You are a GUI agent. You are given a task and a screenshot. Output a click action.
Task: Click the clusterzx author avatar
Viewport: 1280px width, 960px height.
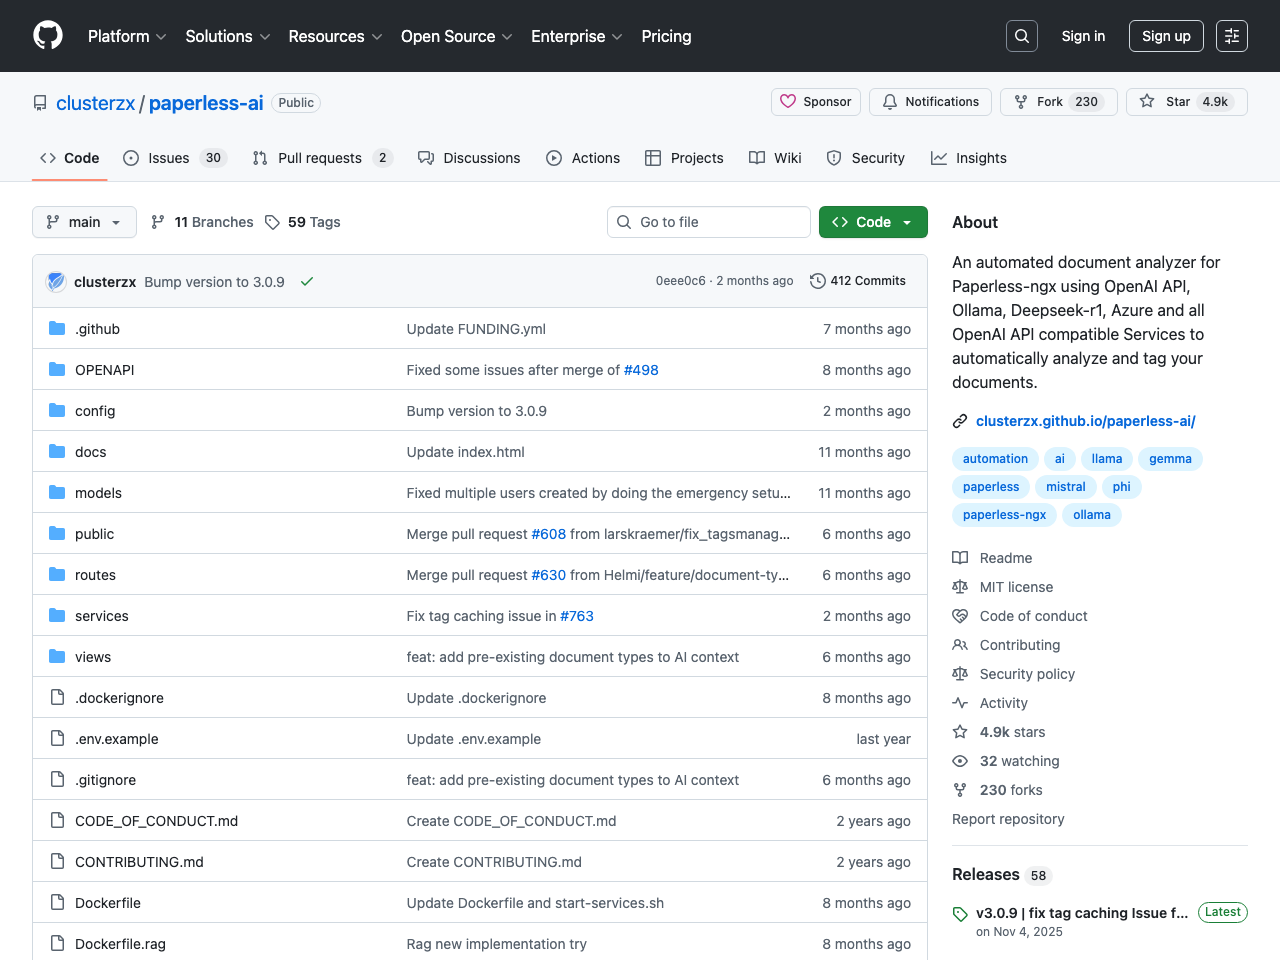[x=57, y=282]
